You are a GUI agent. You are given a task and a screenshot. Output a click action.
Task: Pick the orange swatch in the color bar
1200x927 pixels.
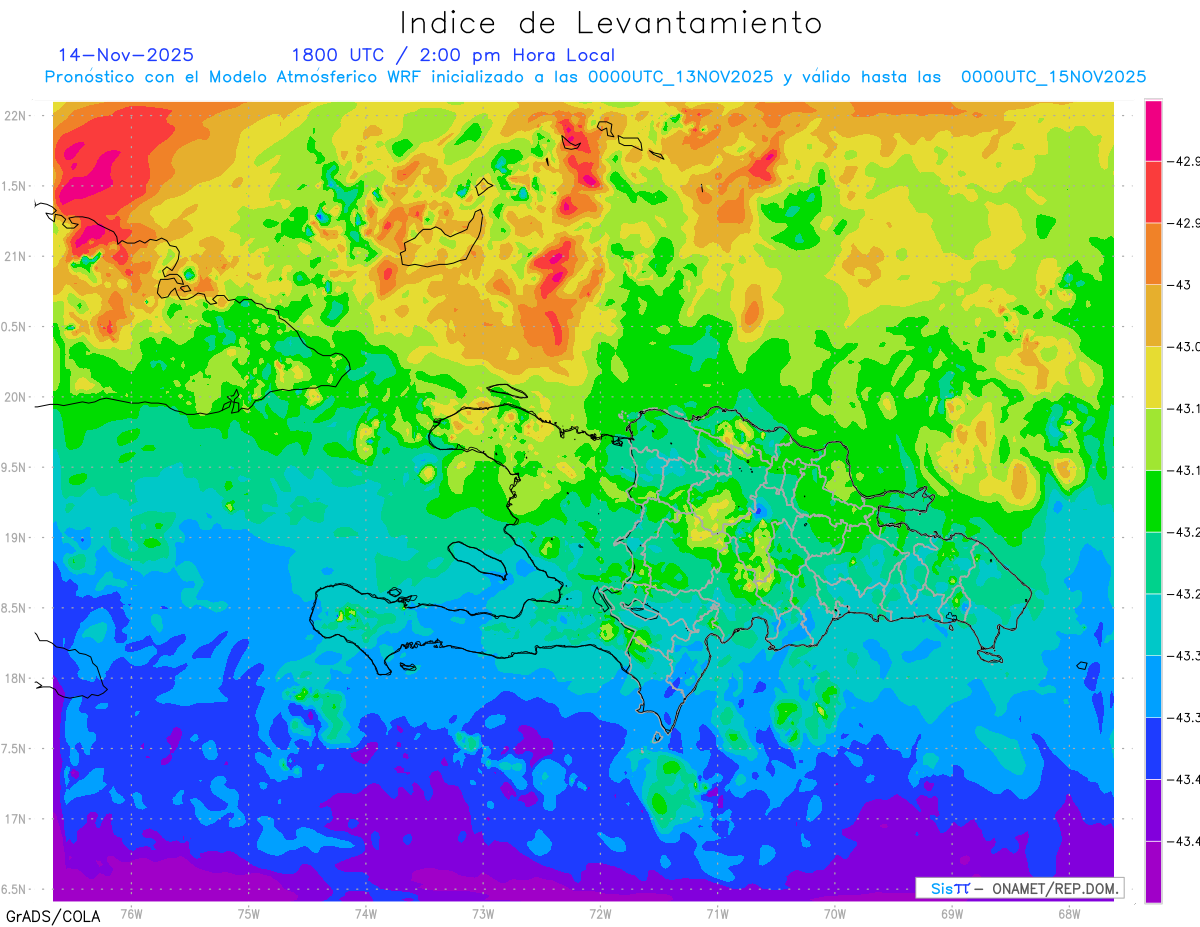tap(1153, 254)
